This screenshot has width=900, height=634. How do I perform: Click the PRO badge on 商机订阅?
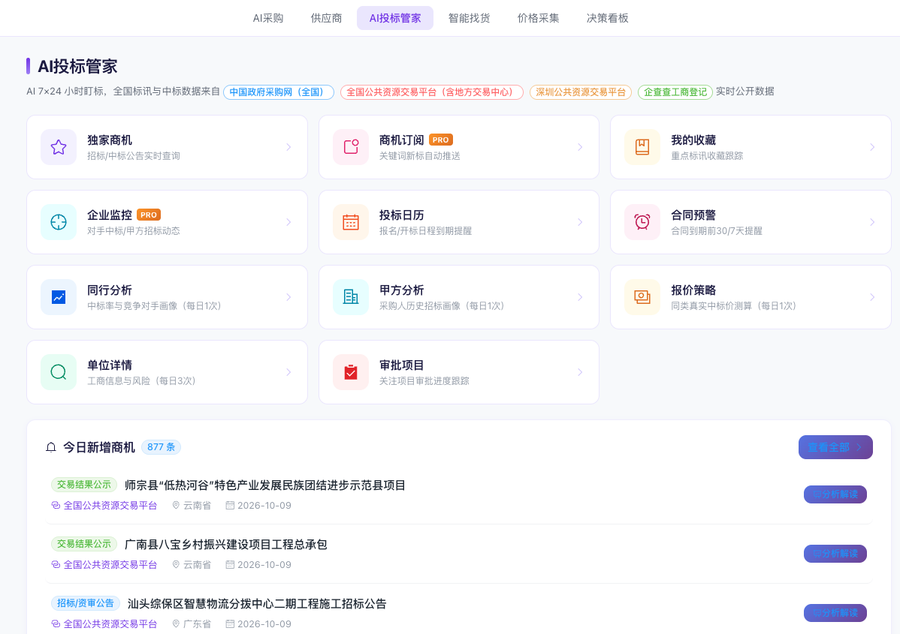coord(441,140)
